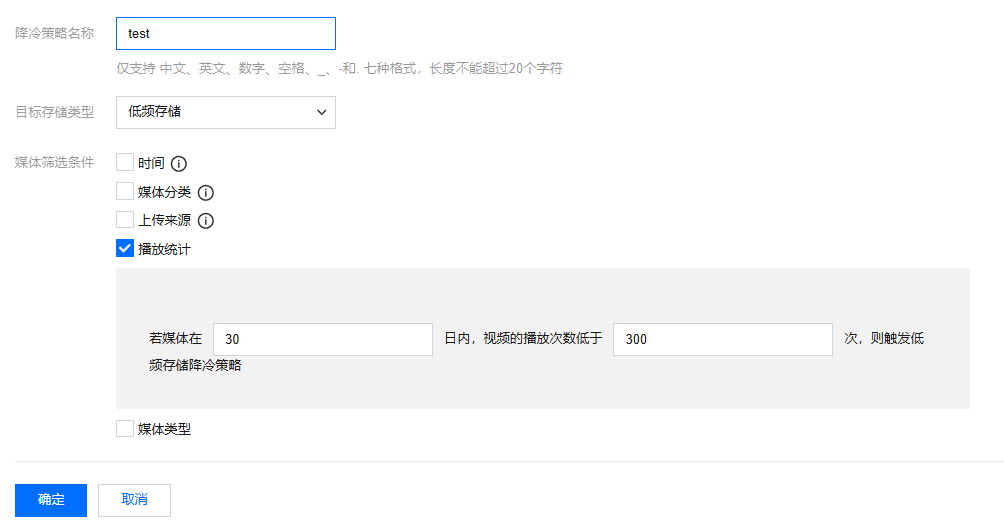Click the 降冷策略名称 label
Viewport: 1004px width, 529px height.
54,33
